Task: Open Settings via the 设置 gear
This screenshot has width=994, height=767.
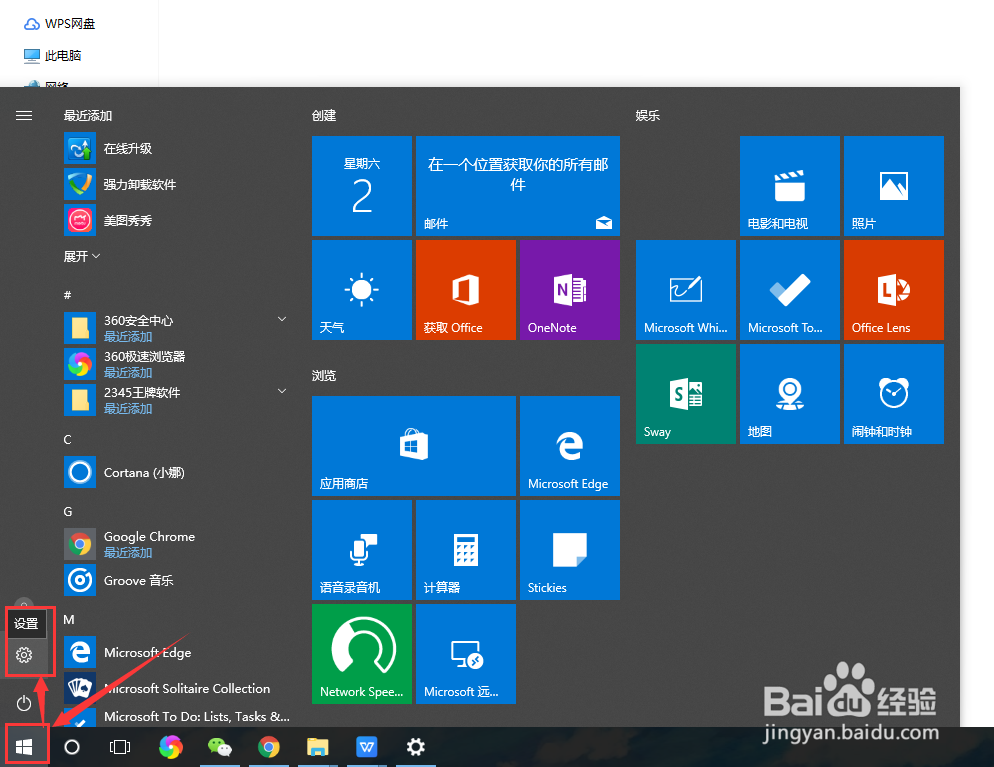Action: point(24,655)
